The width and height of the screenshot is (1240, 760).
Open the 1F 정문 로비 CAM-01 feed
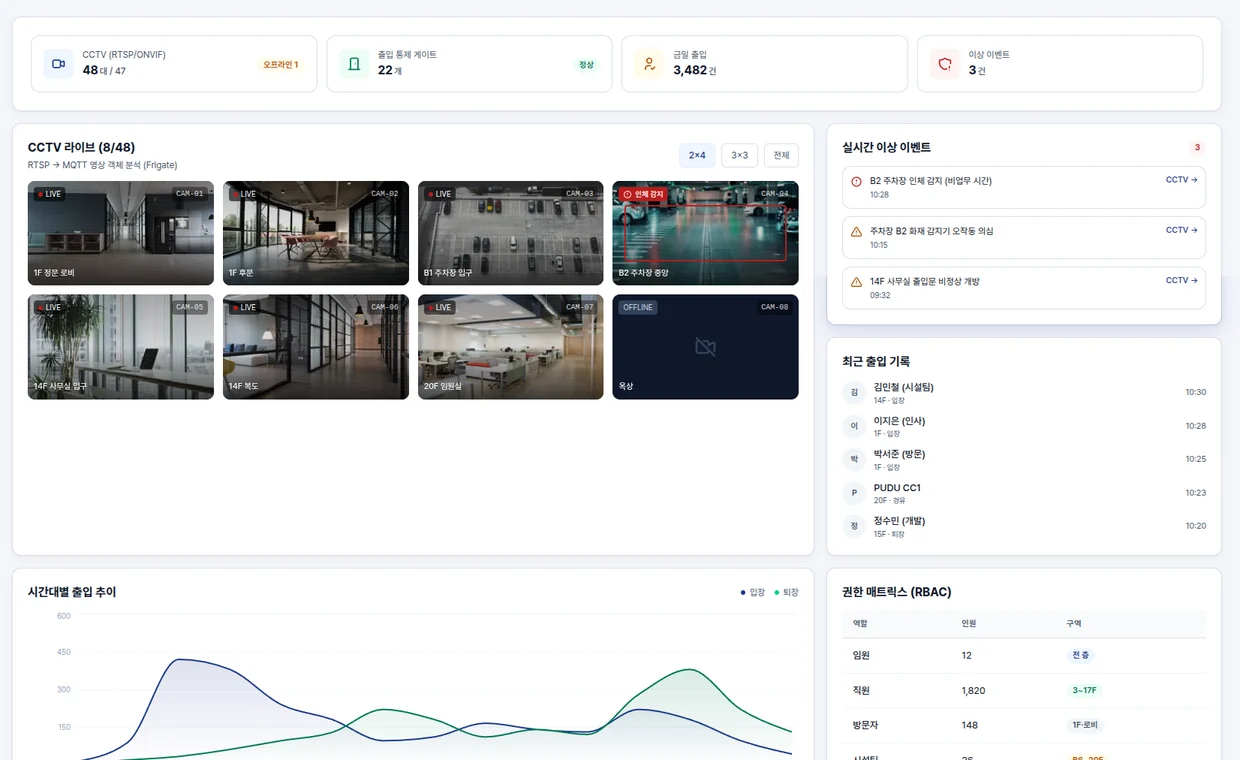click(121, 233)
